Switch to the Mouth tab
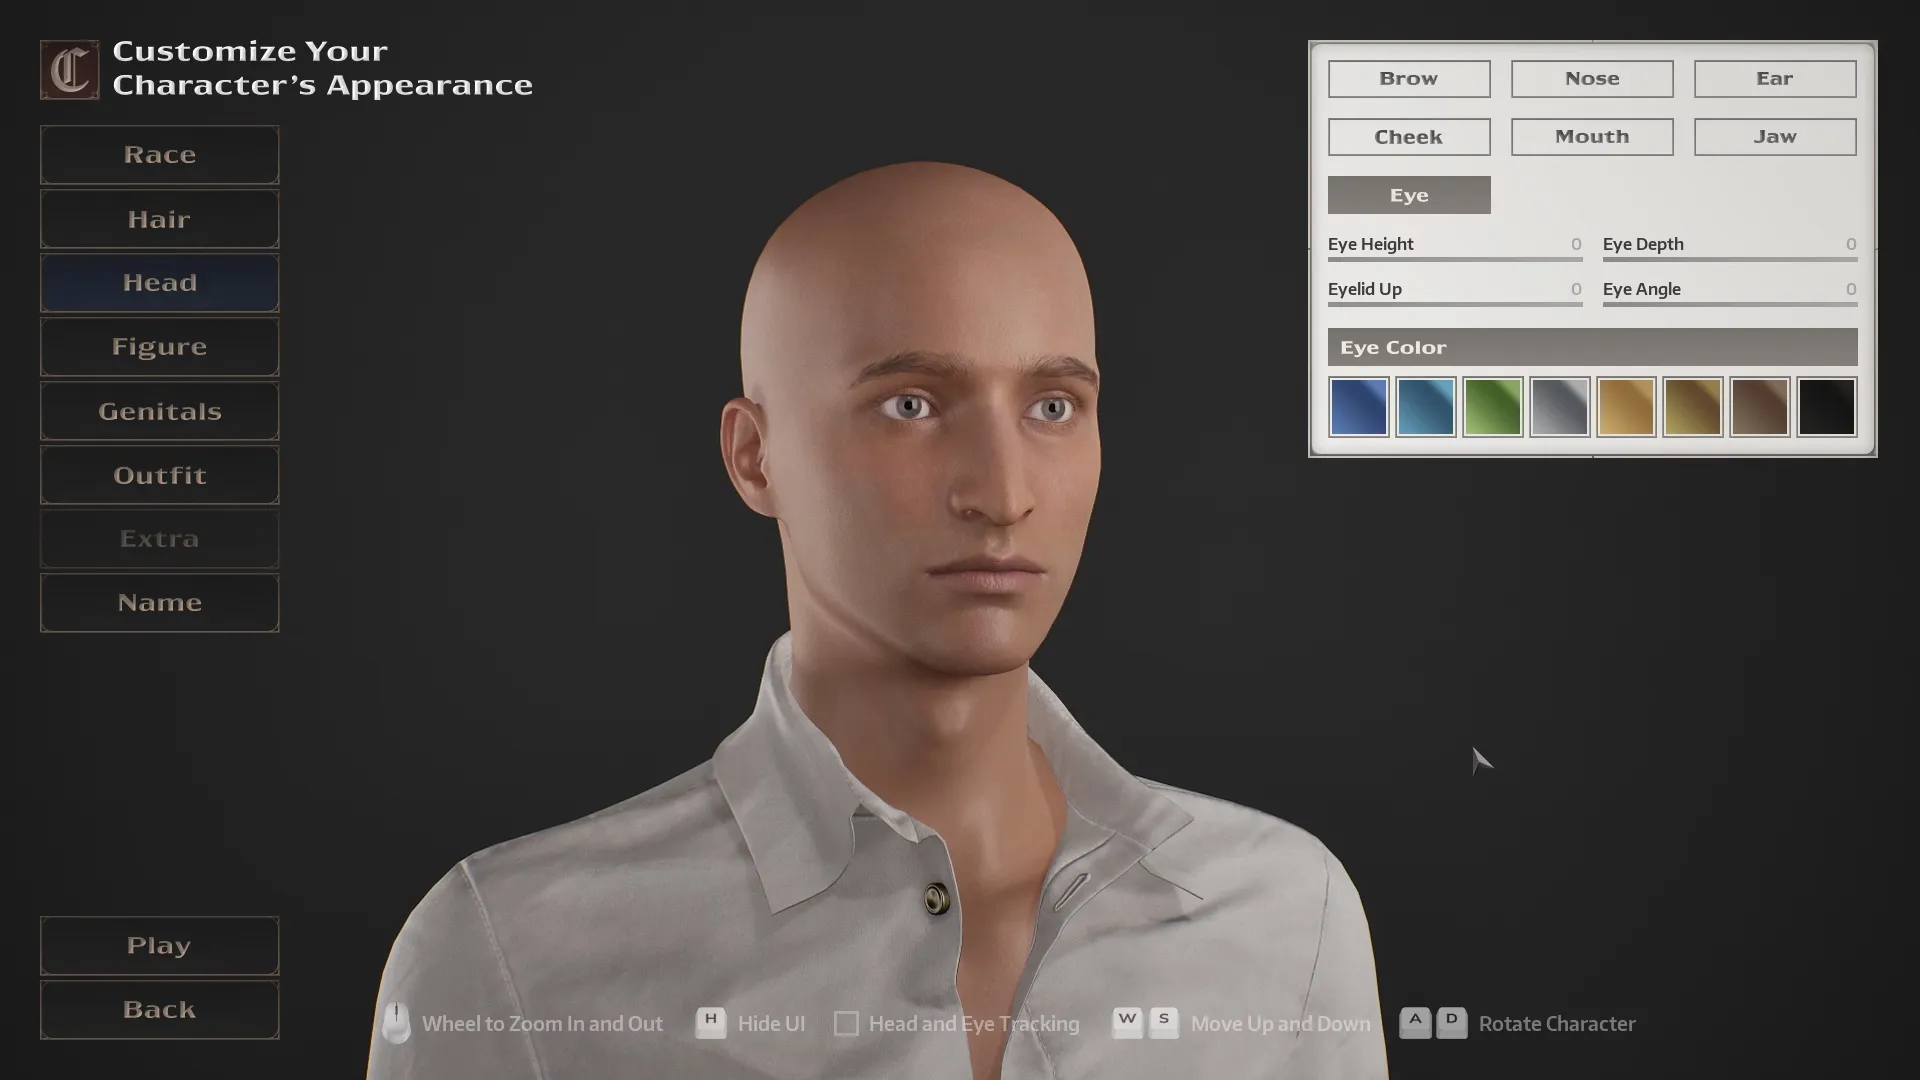The image size is (1920, 1080). [x=1591, y=137]
